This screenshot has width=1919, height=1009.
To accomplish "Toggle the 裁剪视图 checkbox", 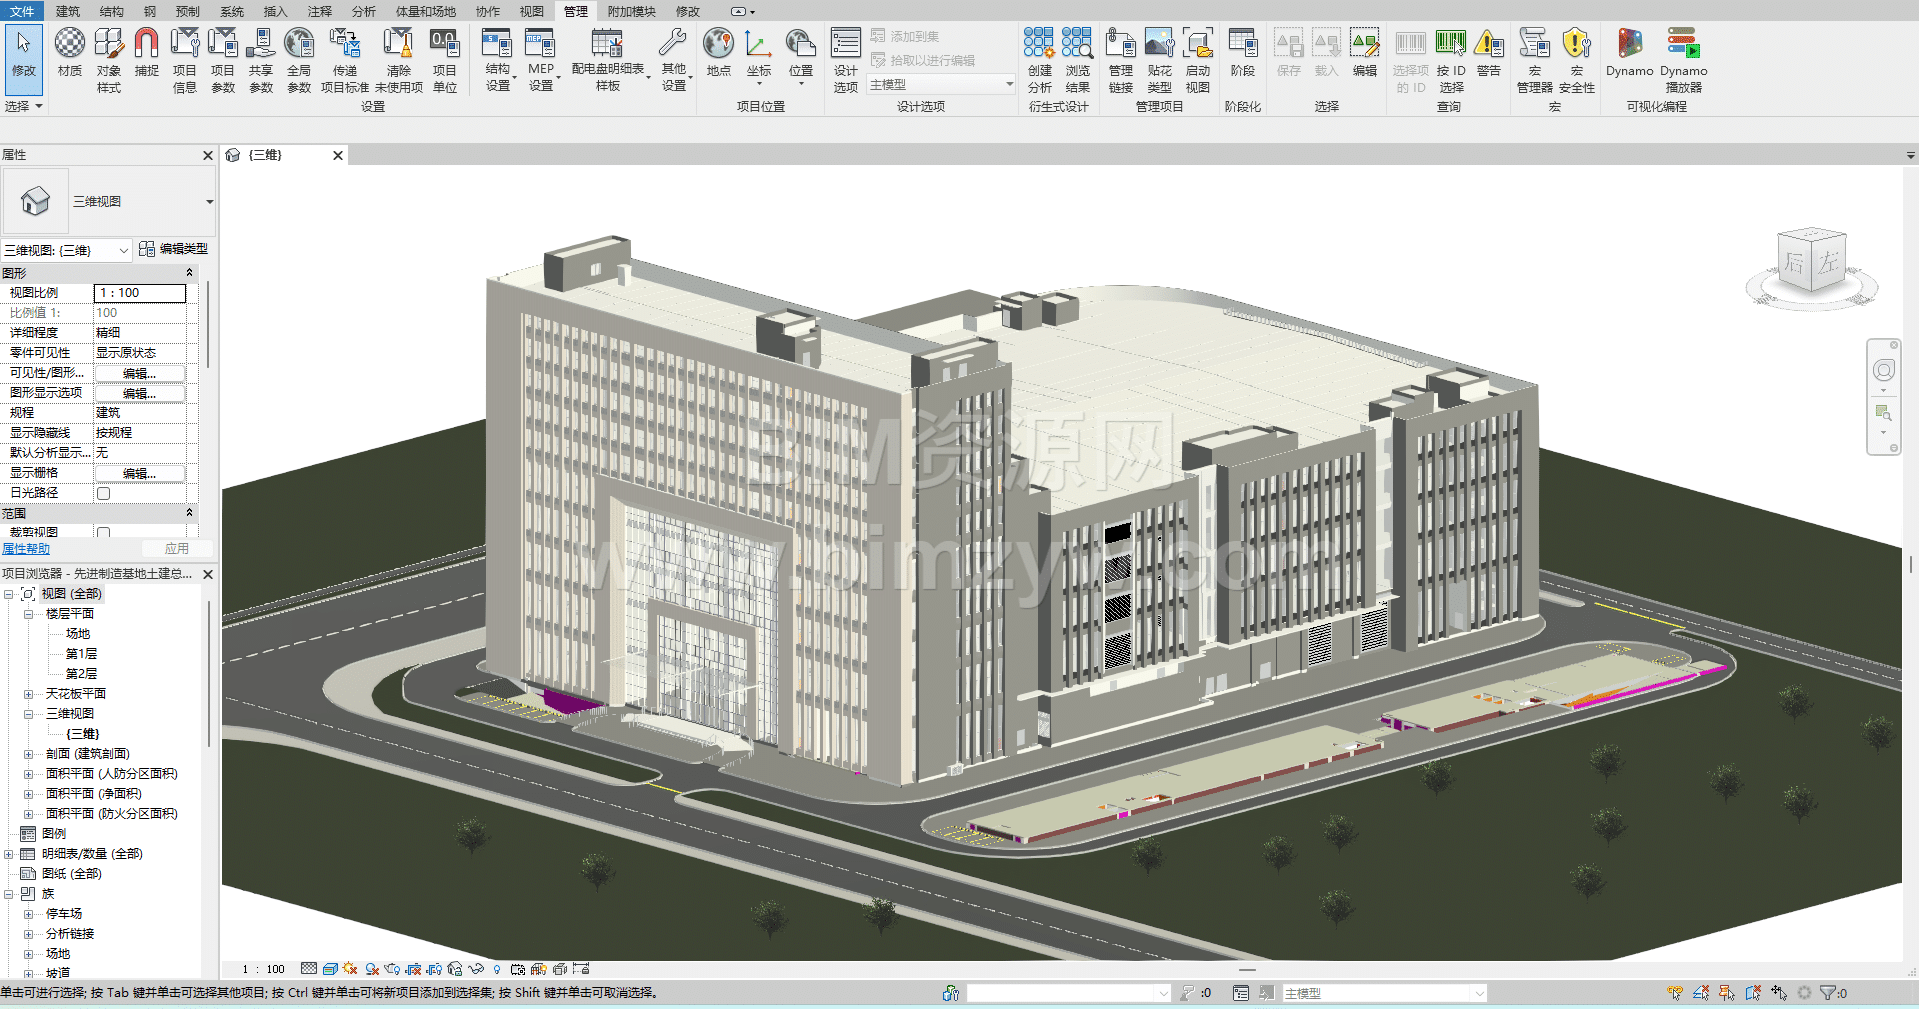I will pos(103,533).
